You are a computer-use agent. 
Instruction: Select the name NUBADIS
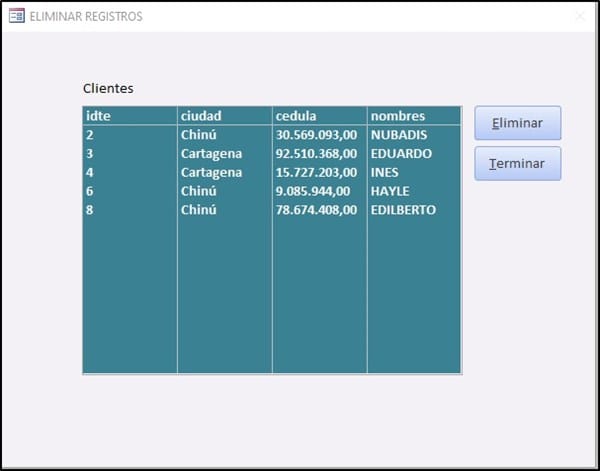pyautogui.click(x=399, y=135)
